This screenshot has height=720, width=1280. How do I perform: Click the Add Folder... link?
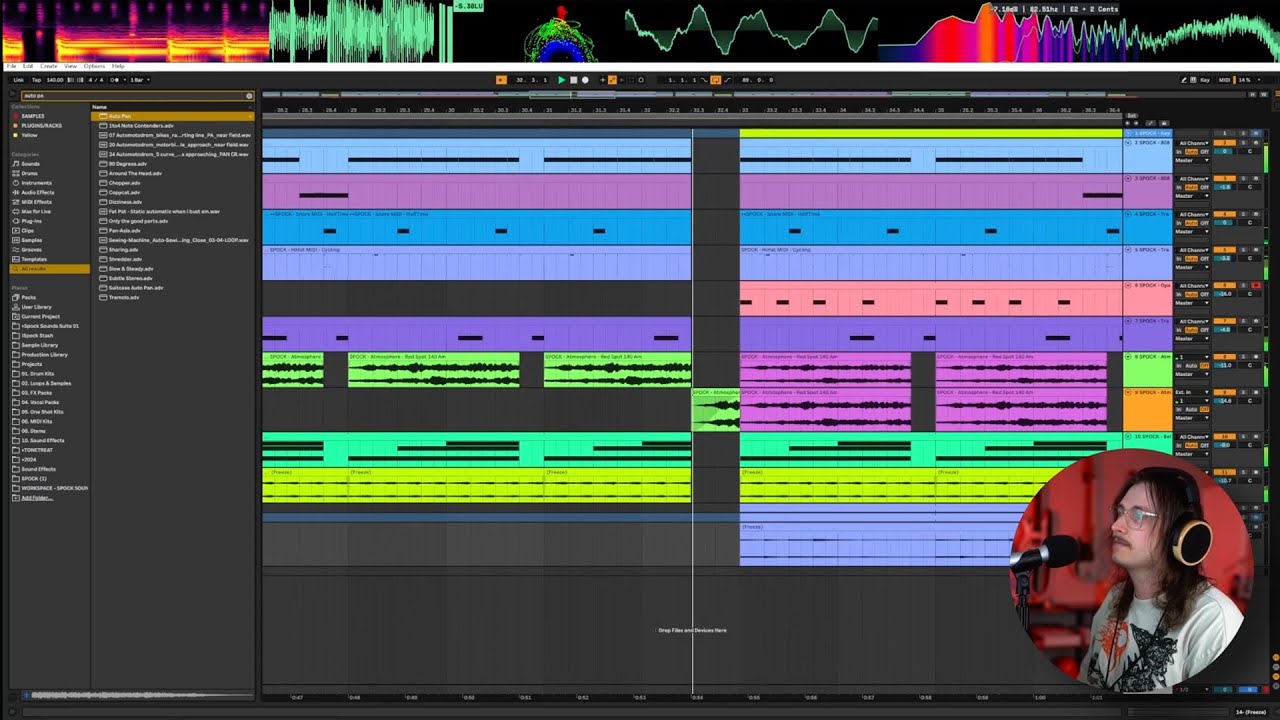pyautogui.click(x=37, y=497)
